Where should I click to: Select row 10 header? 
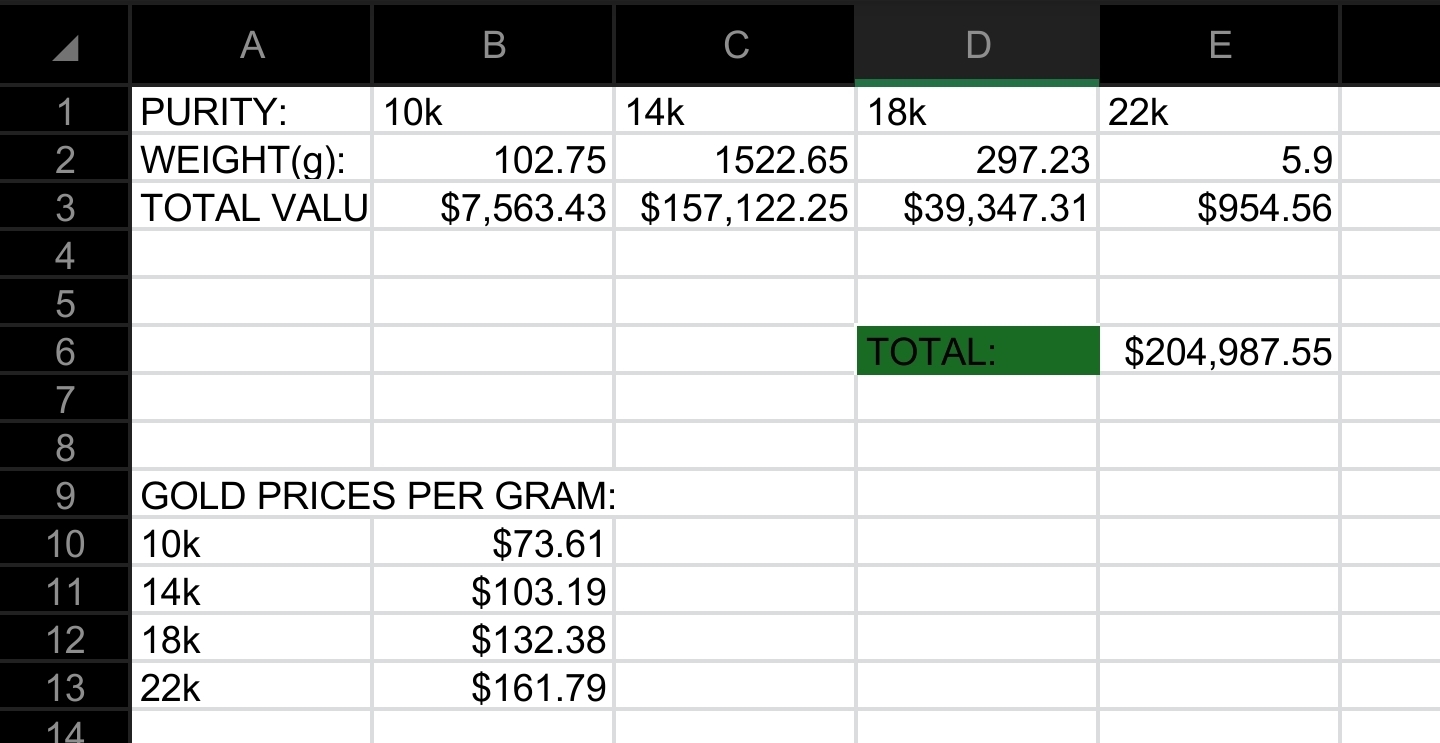[65, 543]
